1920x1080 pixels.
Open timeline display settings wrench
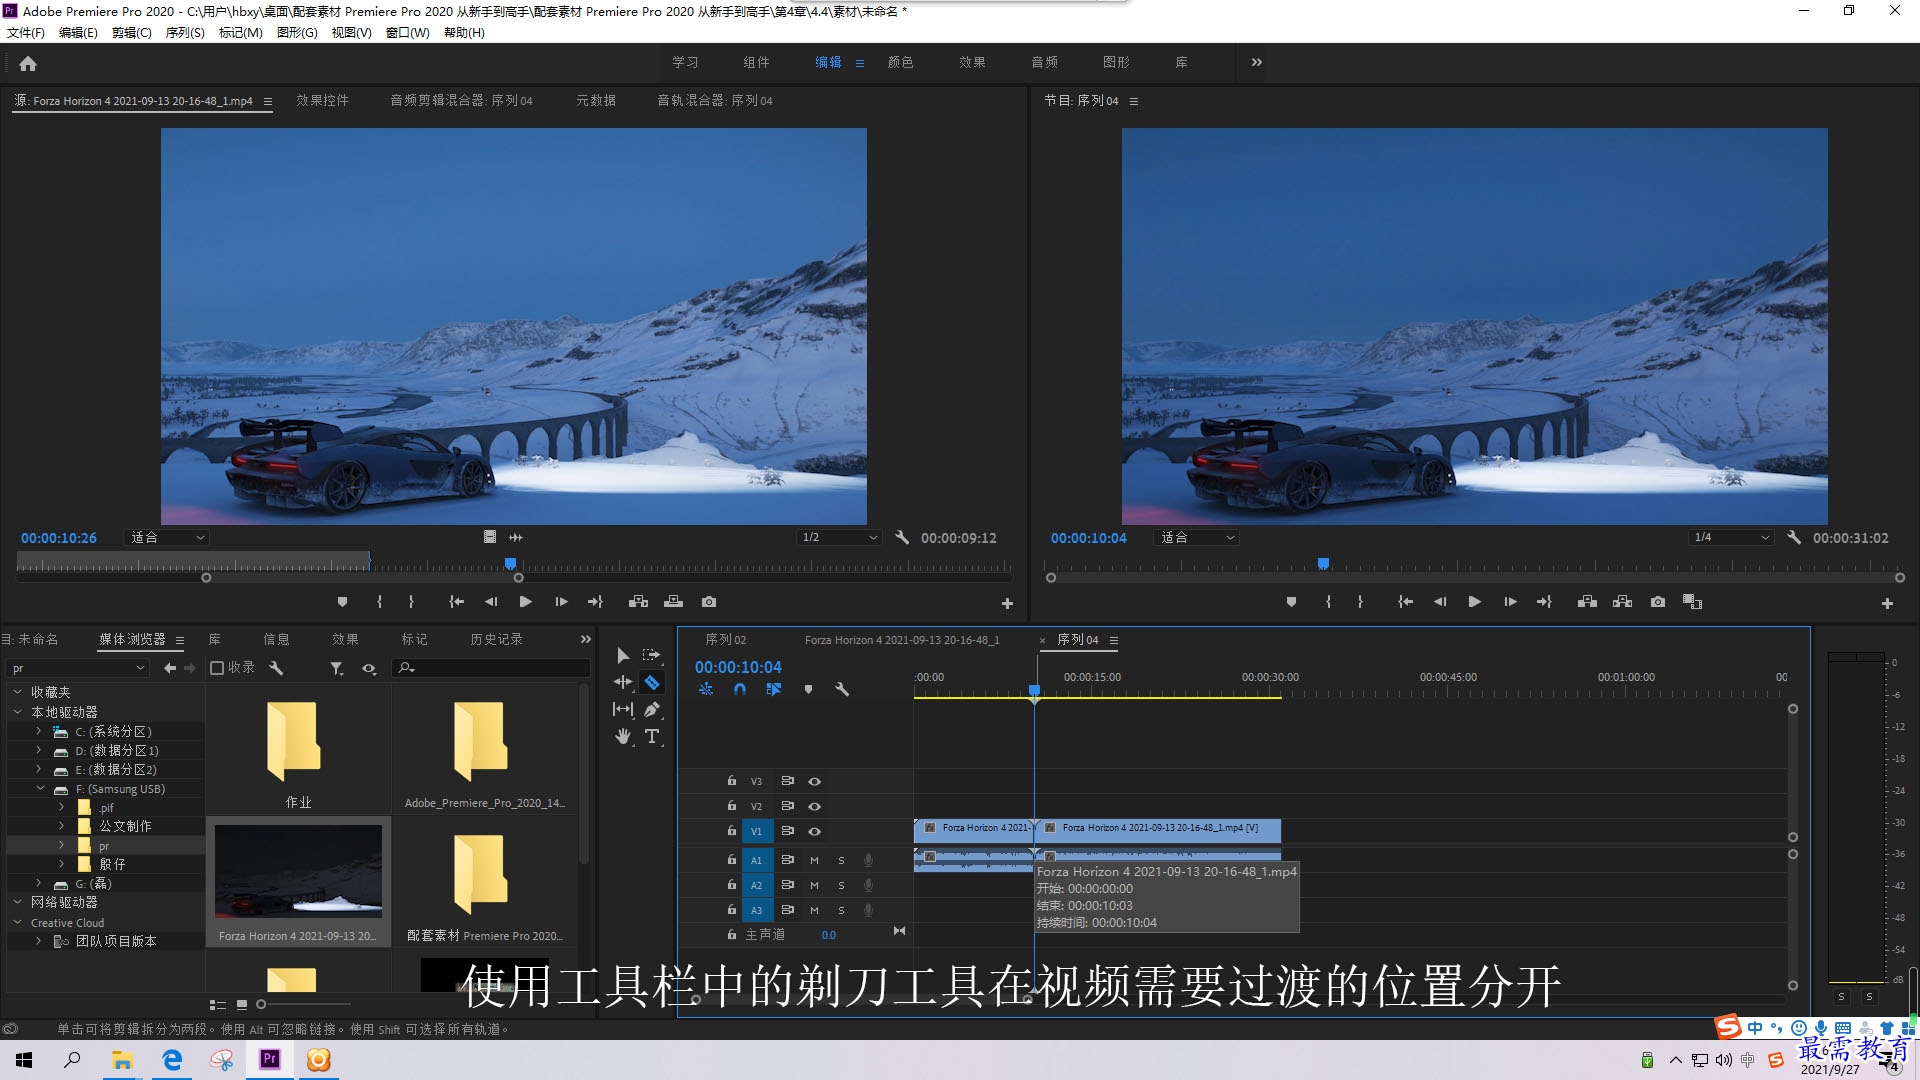[842, 689]
